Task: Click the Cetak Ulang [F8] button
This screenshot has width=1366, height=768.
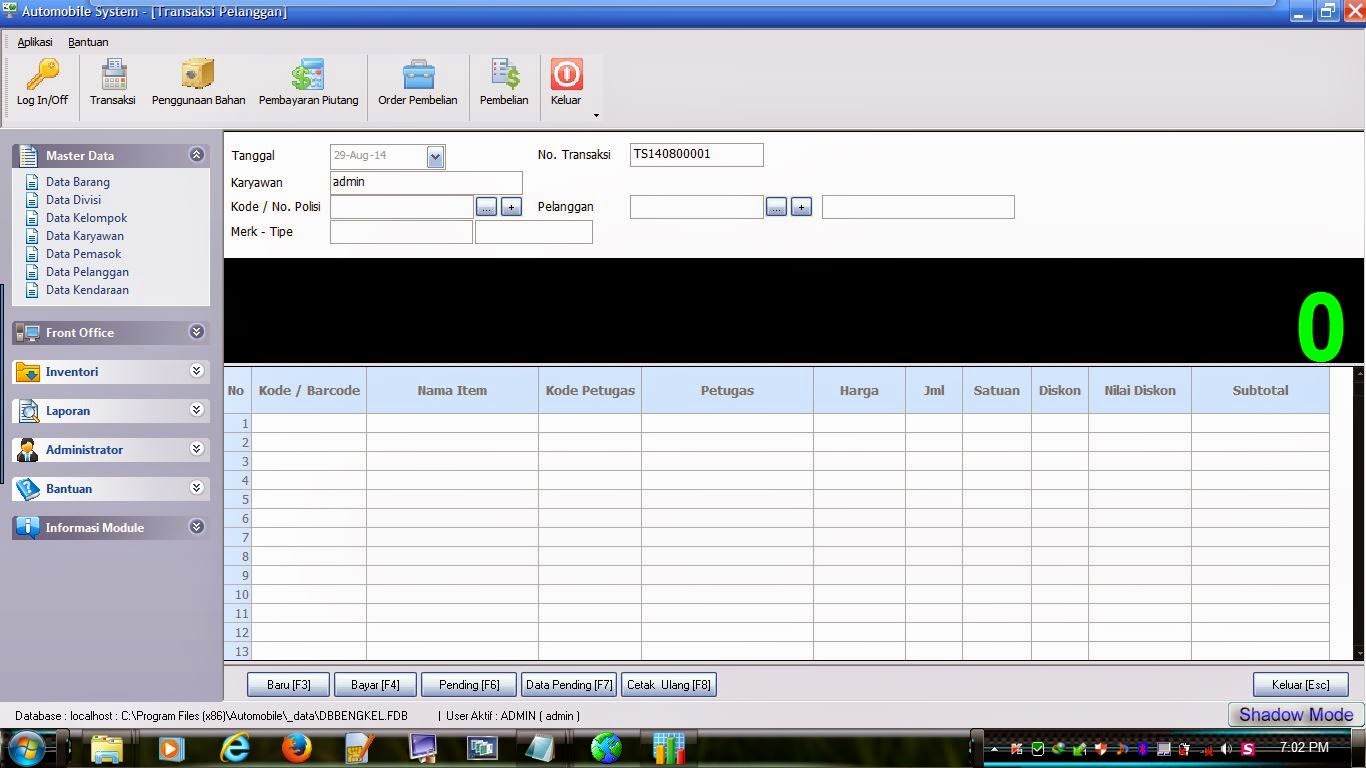Action: pyautogui.click(x=669, y=685)
